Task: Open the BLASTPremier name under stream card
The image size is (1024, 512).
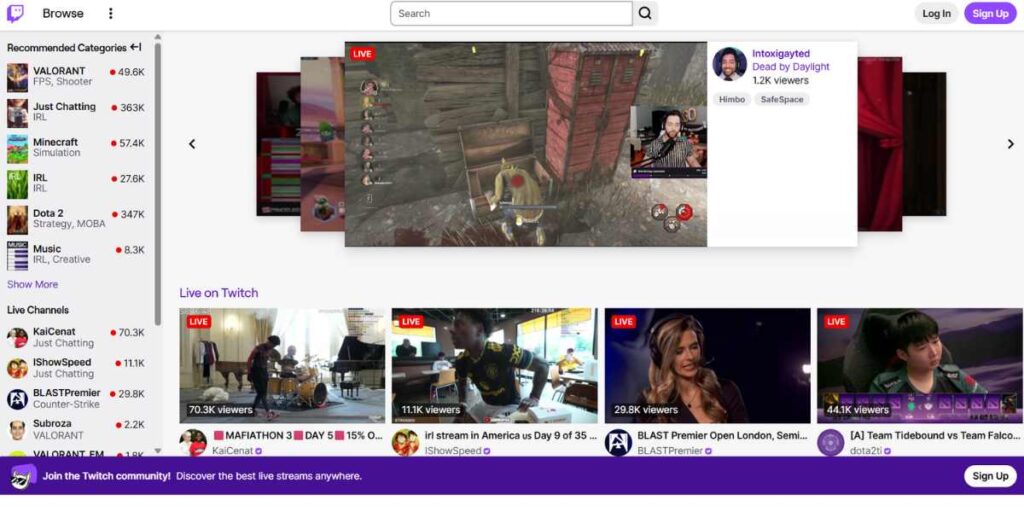Action: click(x=669, y=451)
